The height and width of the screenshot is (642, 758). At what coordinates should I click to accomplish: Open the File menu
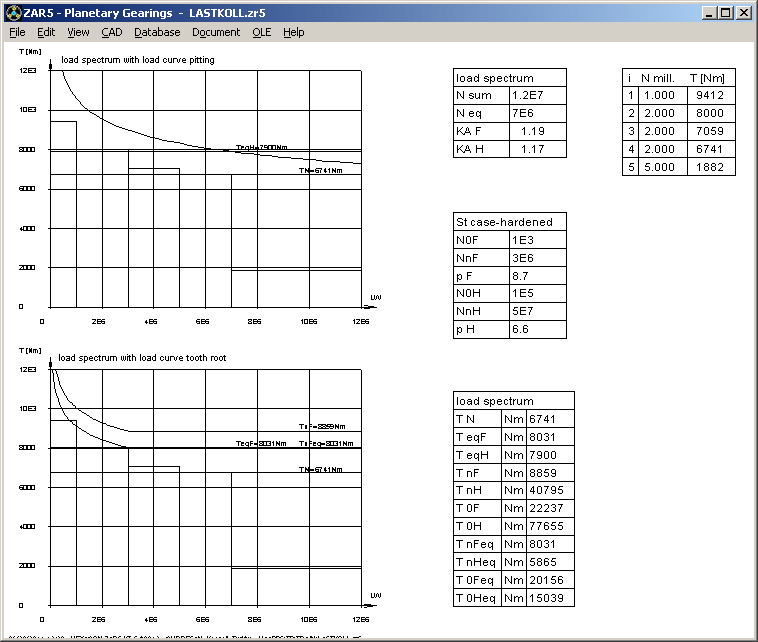(x=17, y=32)
